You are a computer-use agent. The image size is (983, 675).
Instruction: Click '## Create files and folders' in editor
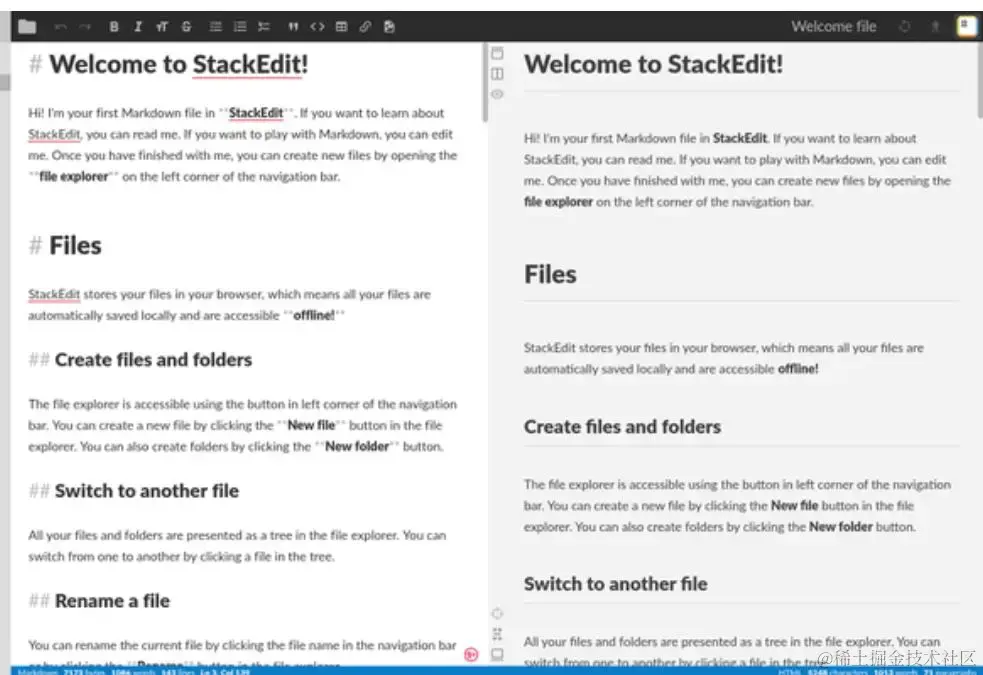[x=140, y=360]
